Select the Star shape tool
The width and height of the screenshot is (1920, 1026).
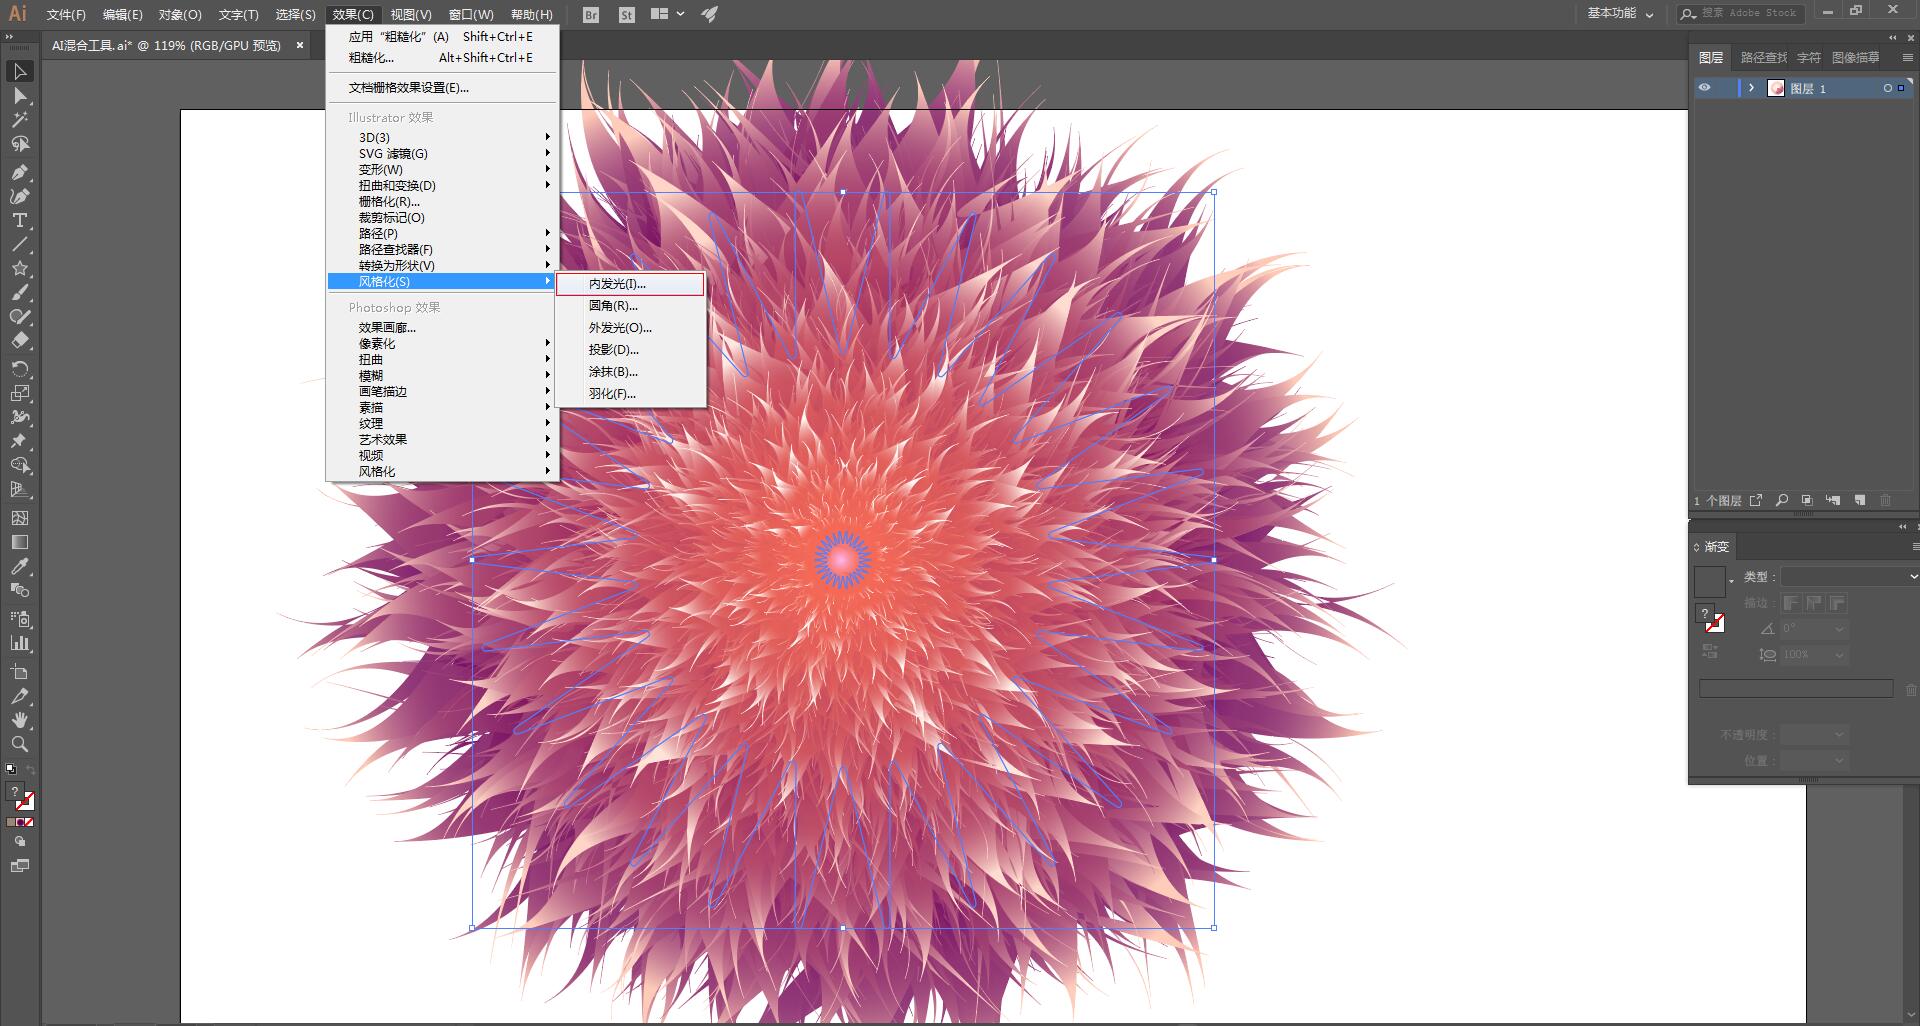pos(20,268)
